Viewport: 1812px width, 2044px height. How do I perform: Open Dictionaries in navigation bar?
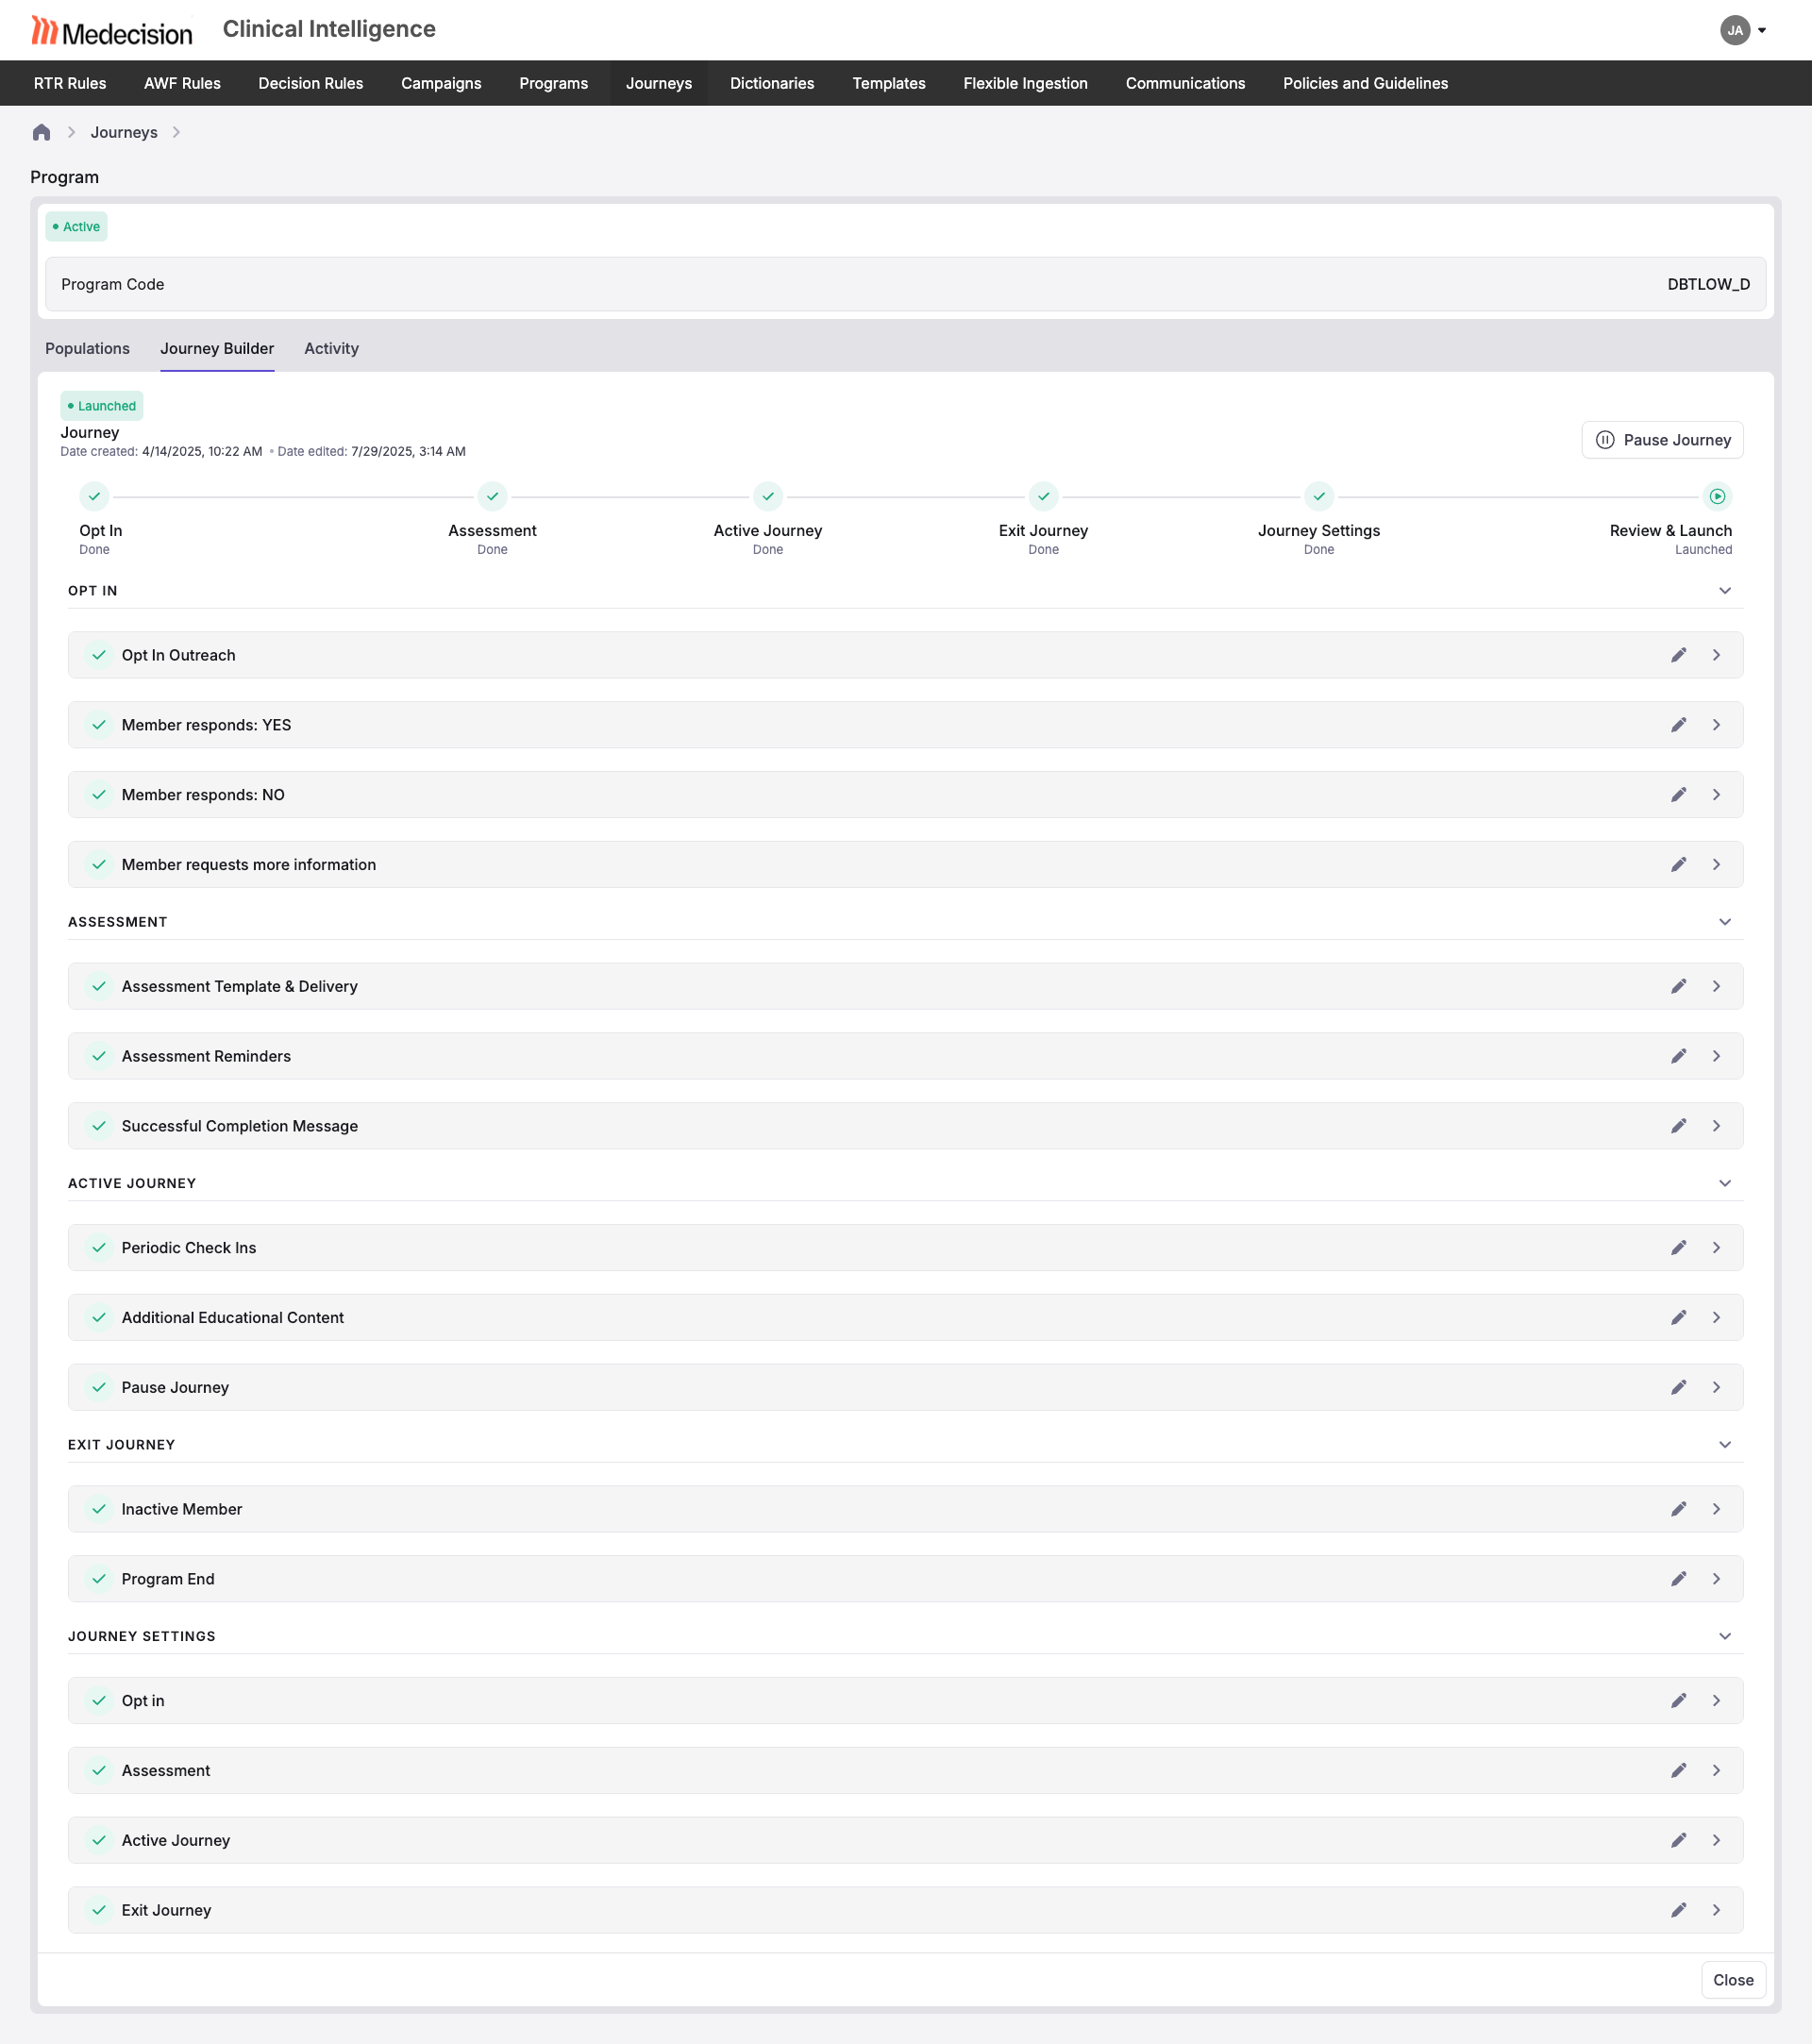(x=771, y=83)
